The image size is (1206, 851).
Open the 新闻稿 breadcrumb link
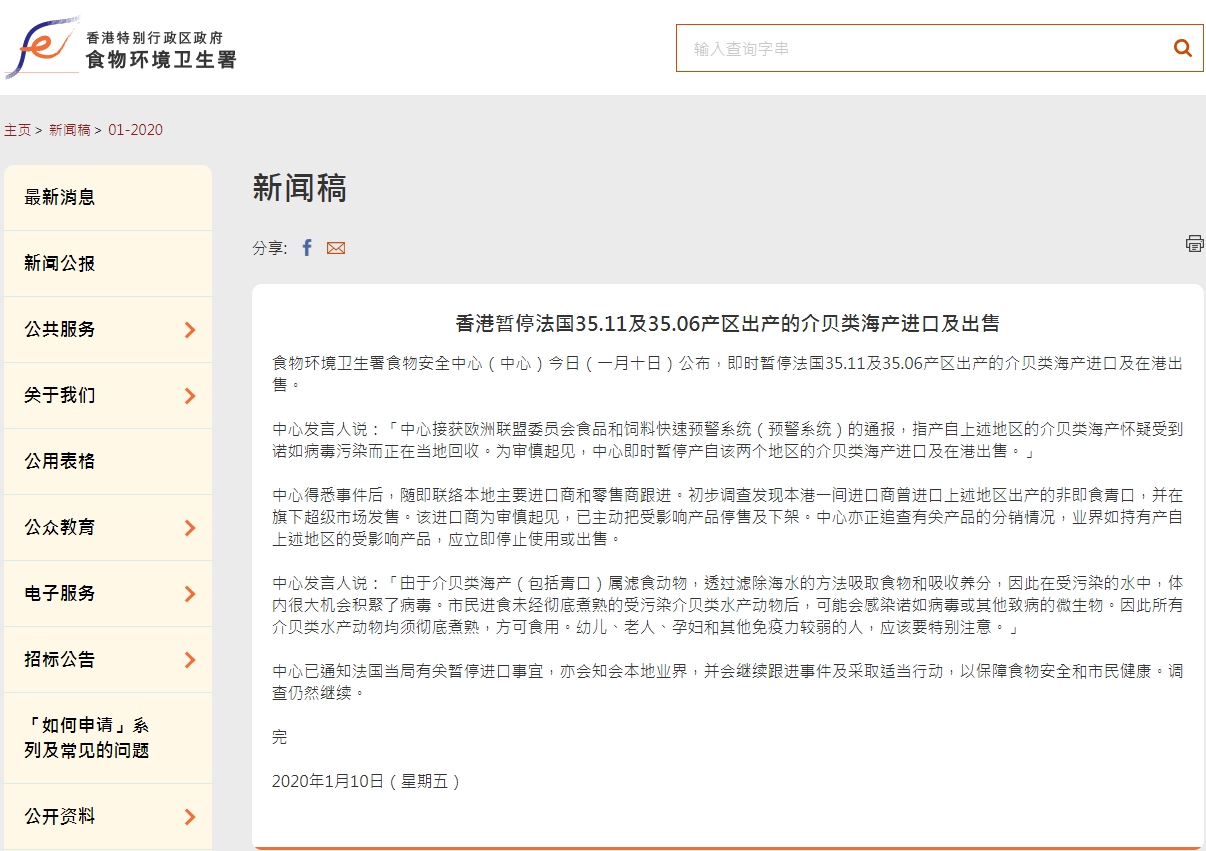[70, 130]
